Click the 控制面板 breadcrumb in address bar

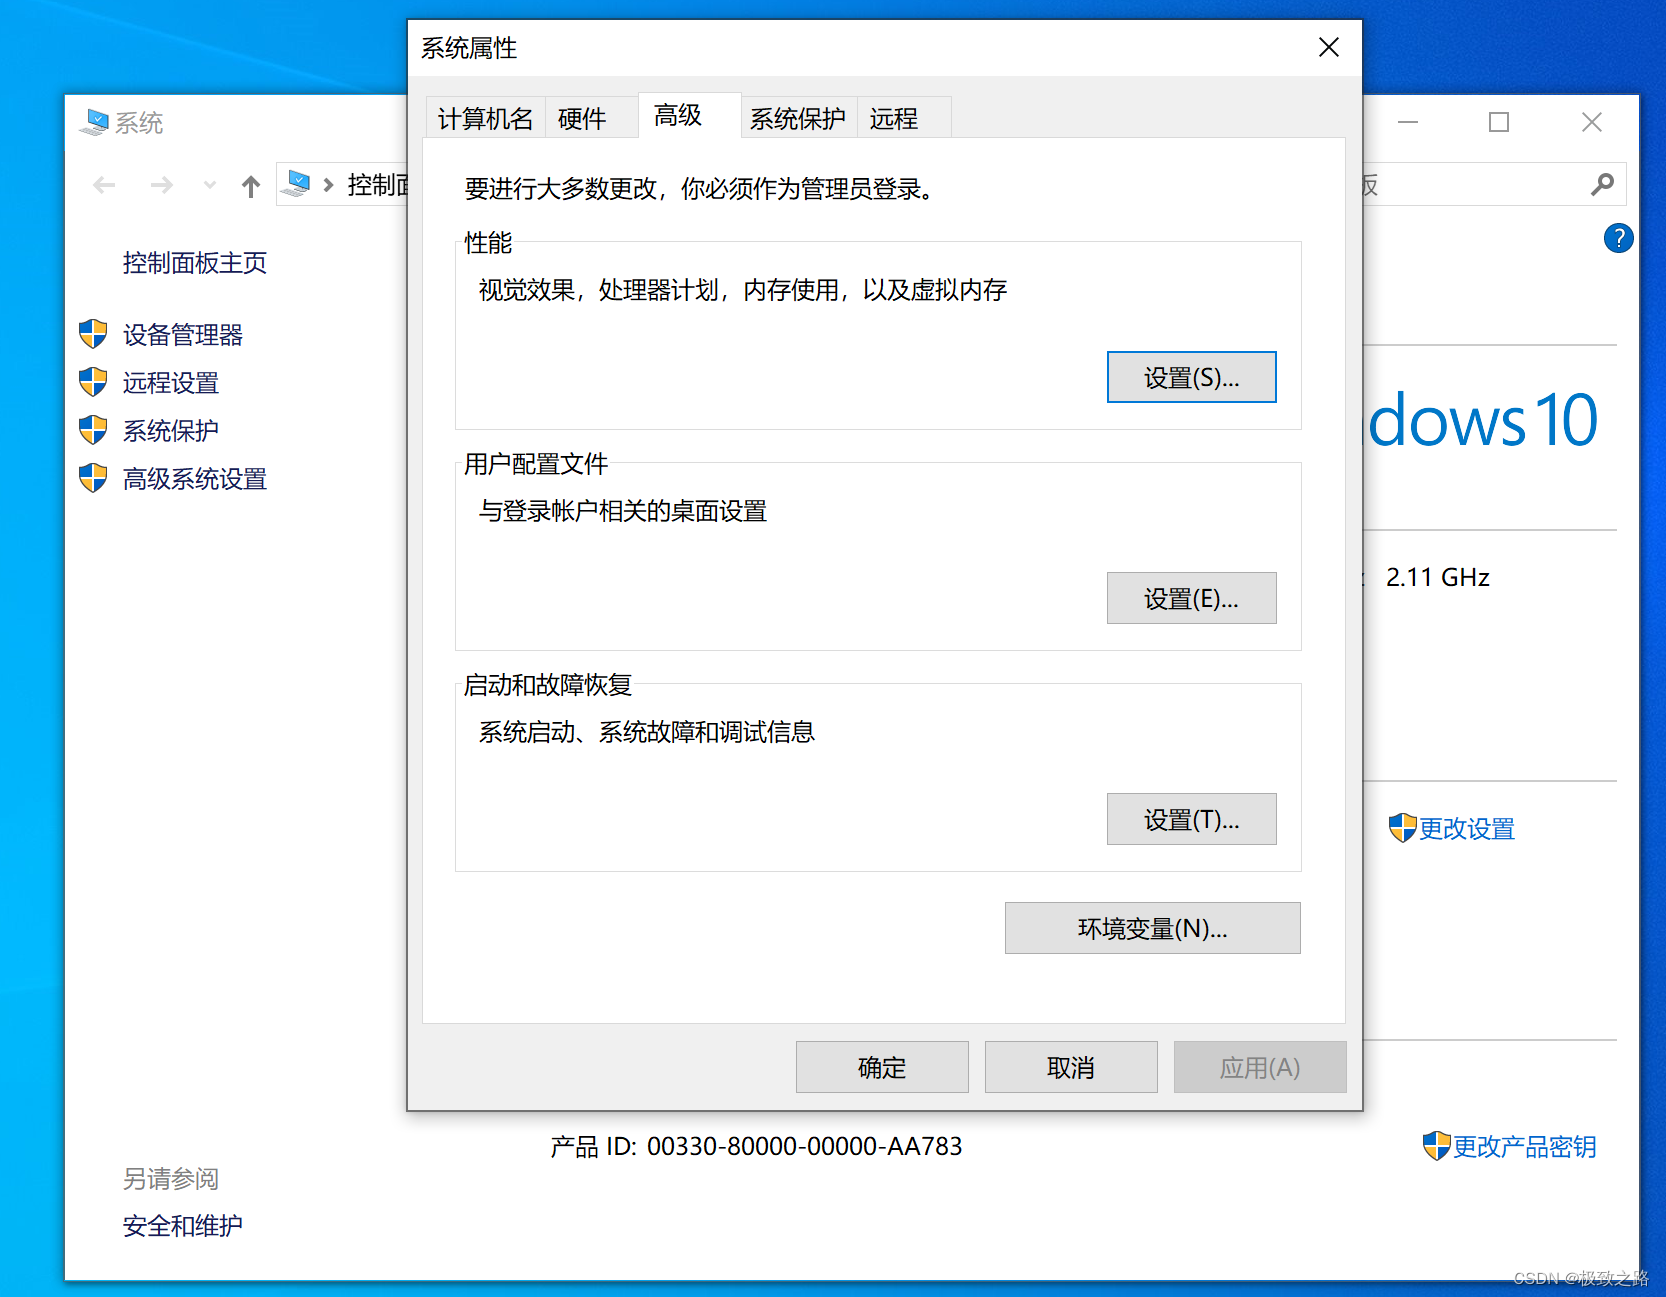pos(378,185)
